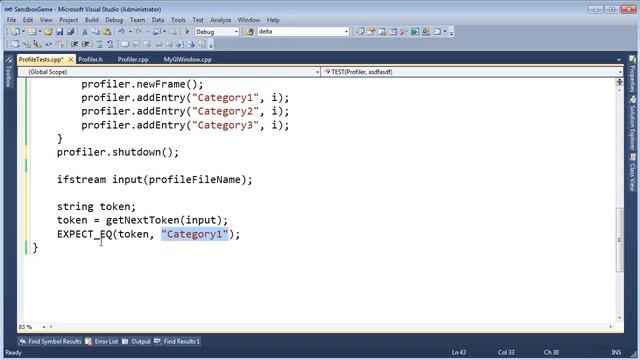Expand the New Project dropdown arrow
The width and height of the screenshot is (640, 360).
(x=23, y=31)
